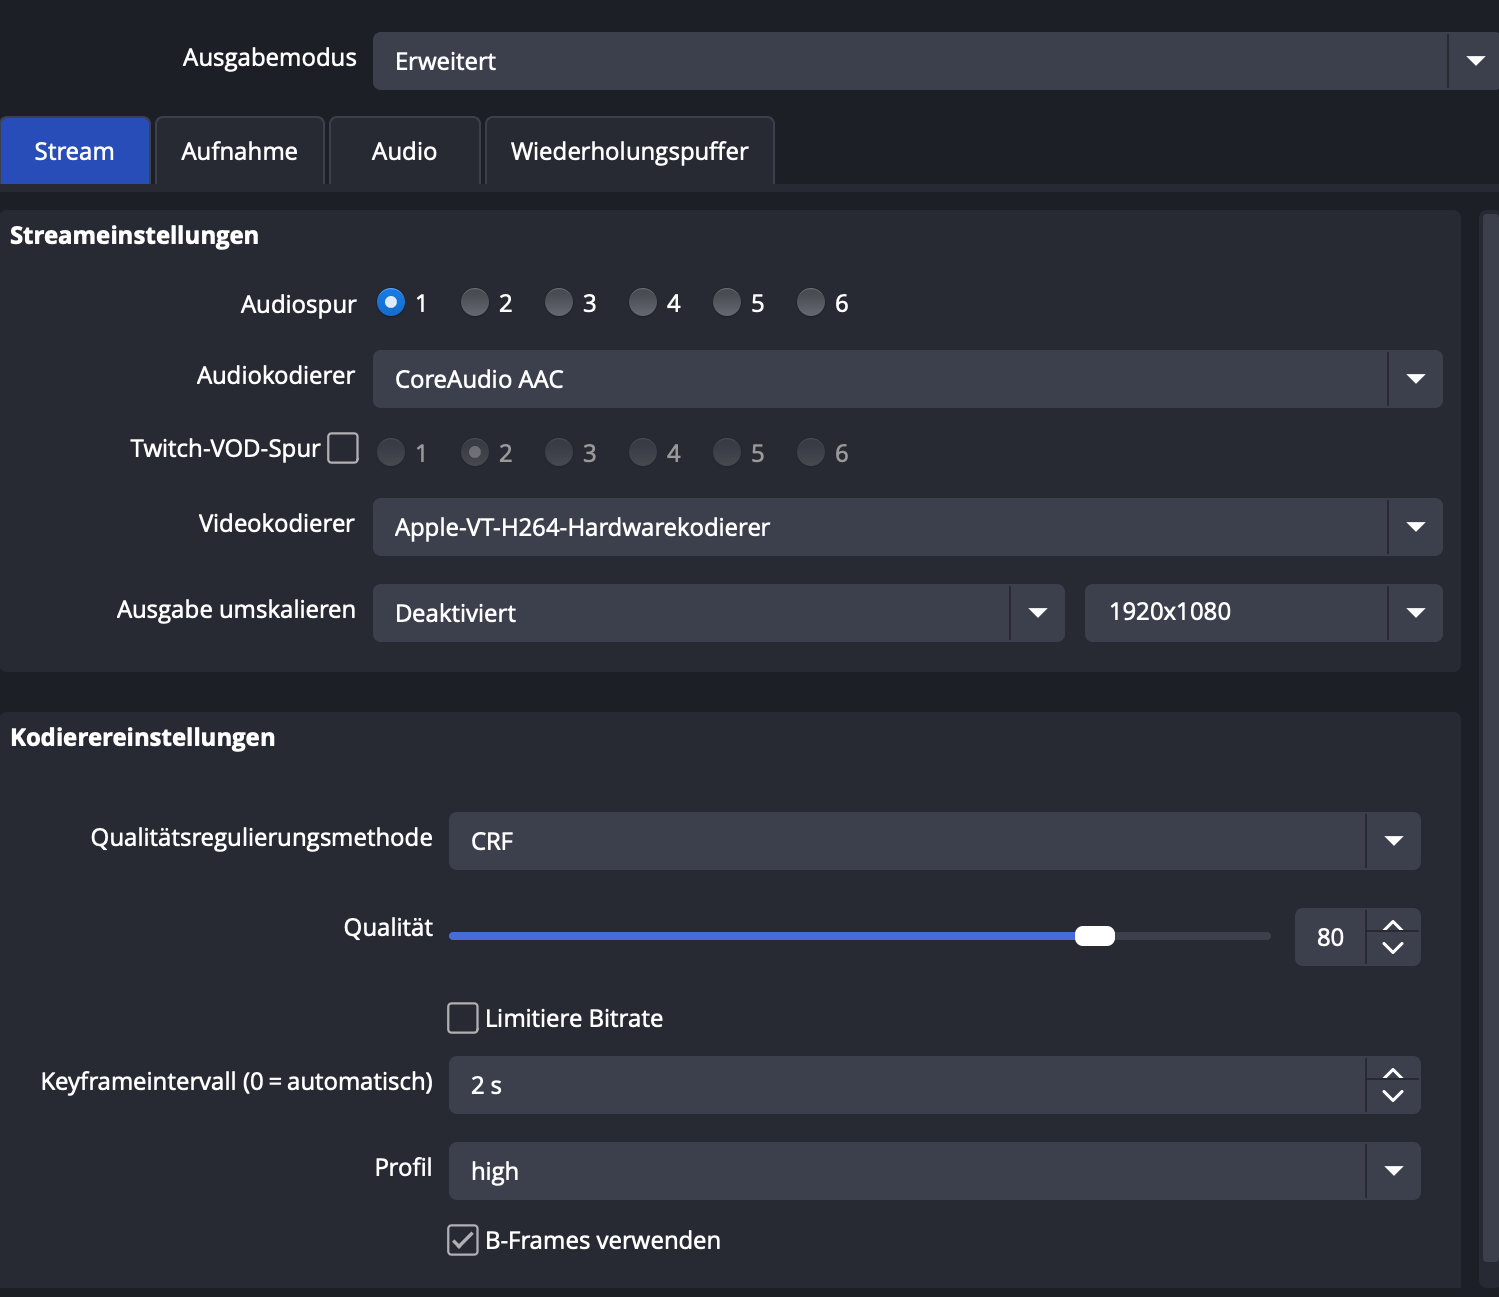Select Audiospur radio button 1
The height and width of the screenshot is (1297, 1499).
point(391,302)
